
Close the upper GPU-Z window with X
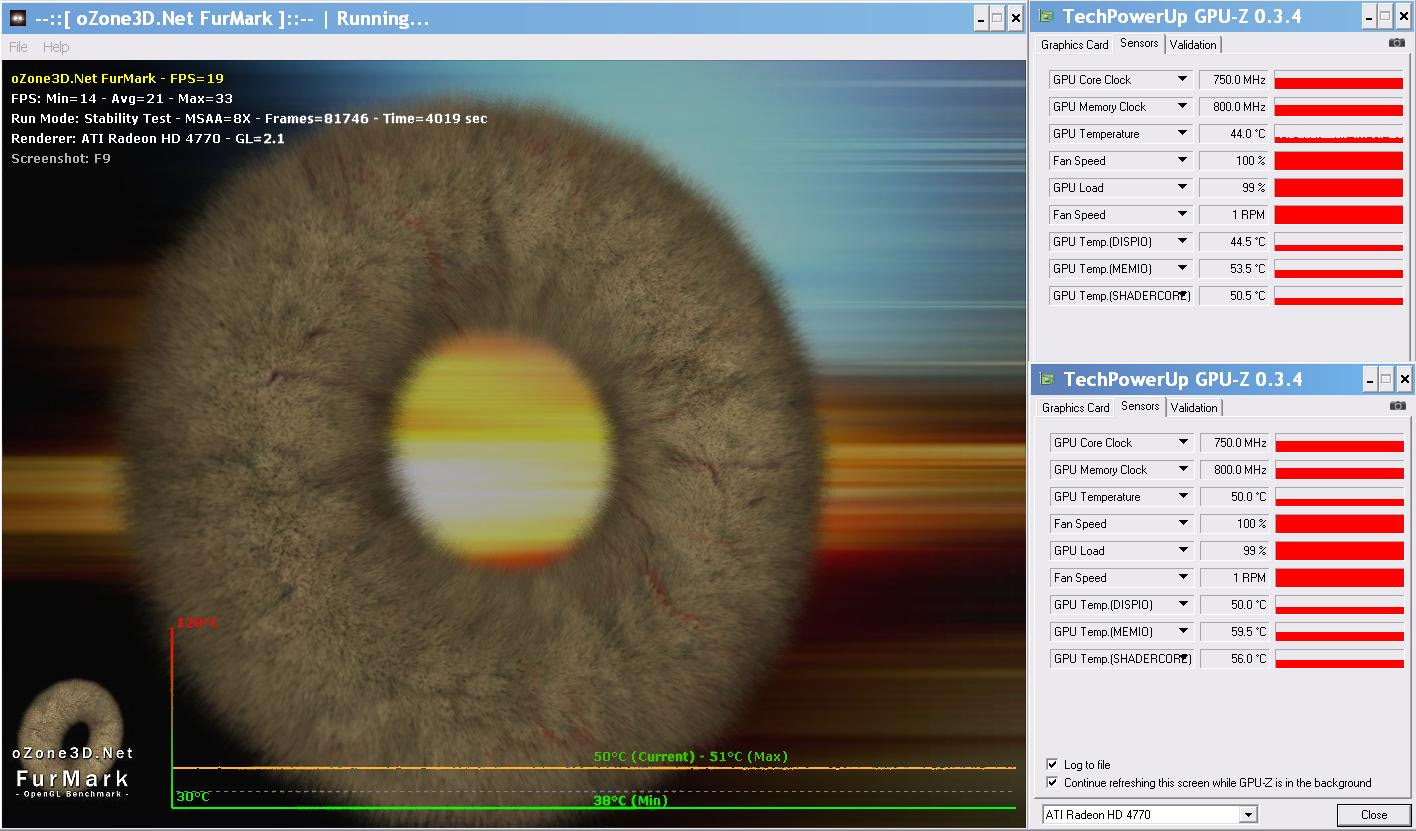[1404, 16]
